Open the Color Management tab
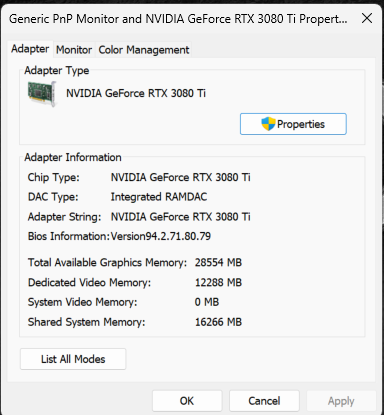384x415 pixels. pos(144,50)
